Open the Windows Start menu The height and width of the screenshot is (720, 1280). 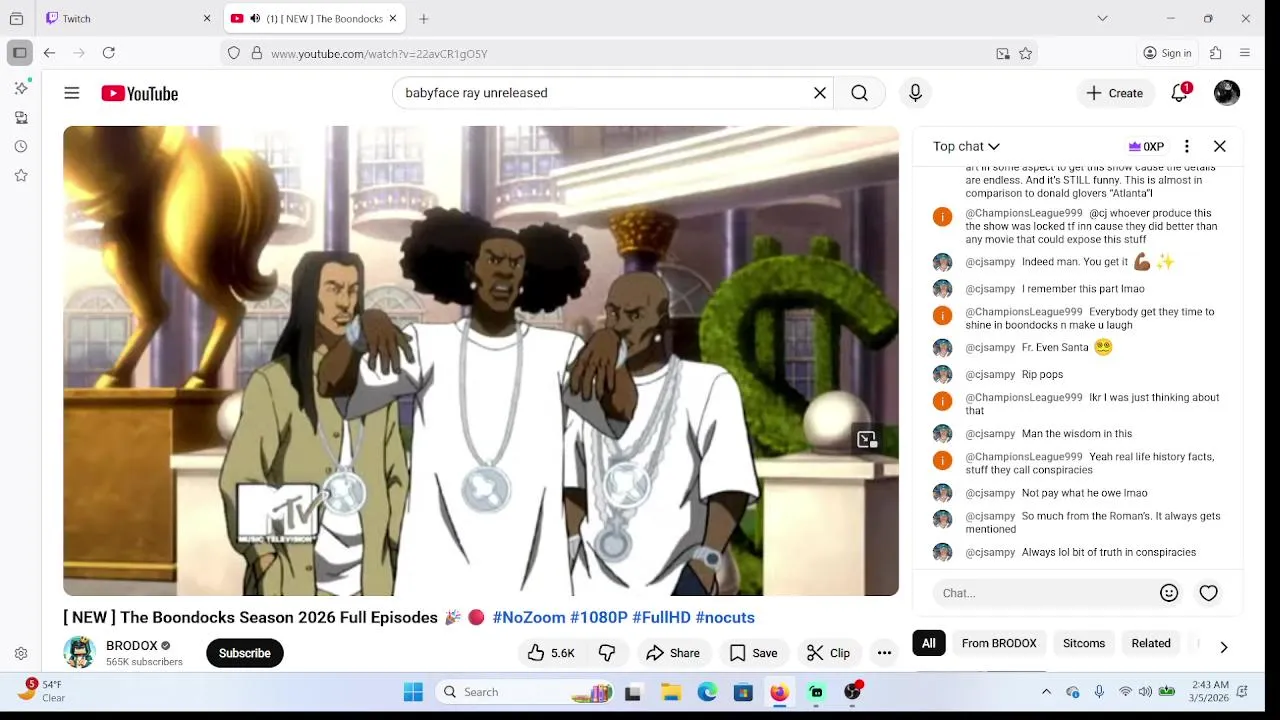pos(413,692)
